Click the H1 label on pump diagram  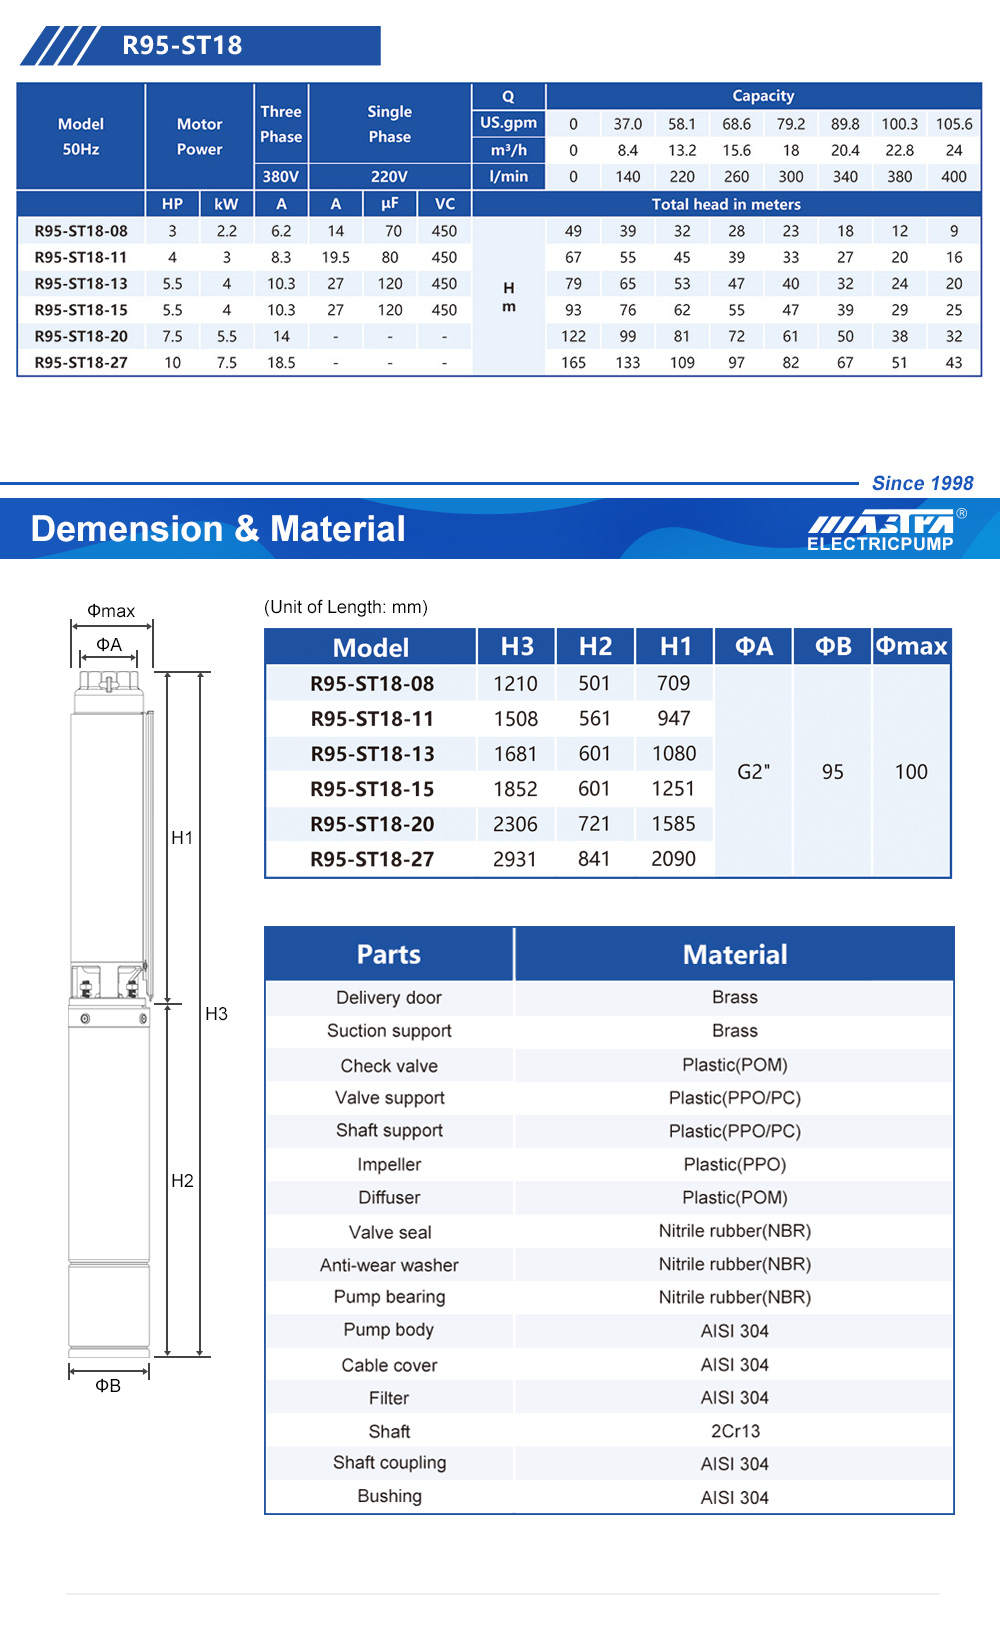pyautogui.click(x=182, y=838)
